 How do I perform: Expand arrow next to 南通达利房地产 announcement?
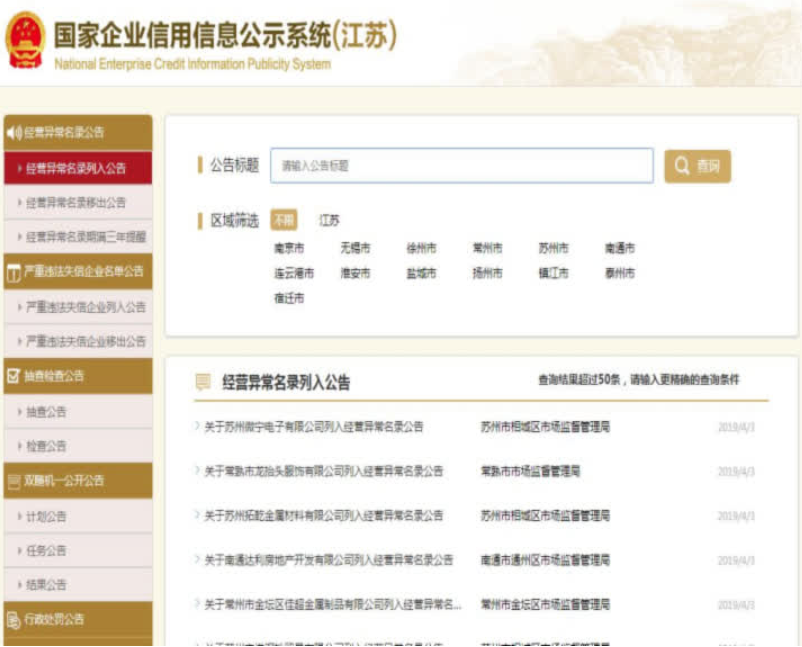197,559
